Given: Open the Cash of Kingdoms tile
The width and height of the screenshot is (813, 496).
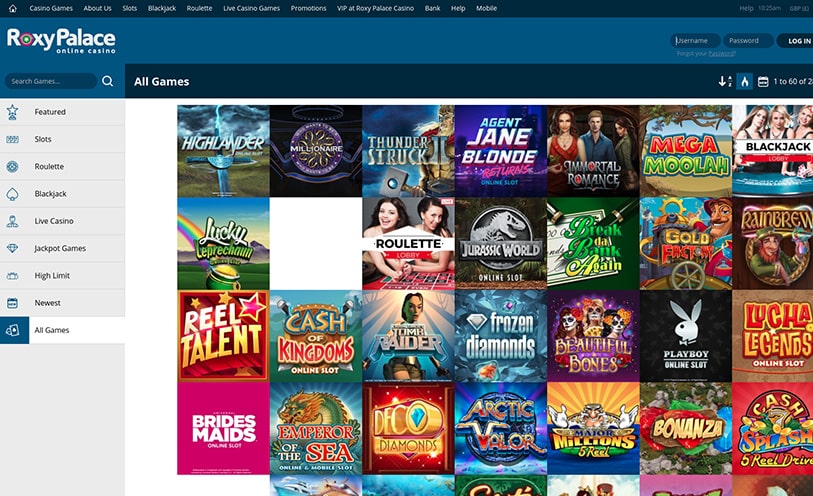Looking at the screenshot, I should pyautogui.click(x=316, y=336).
